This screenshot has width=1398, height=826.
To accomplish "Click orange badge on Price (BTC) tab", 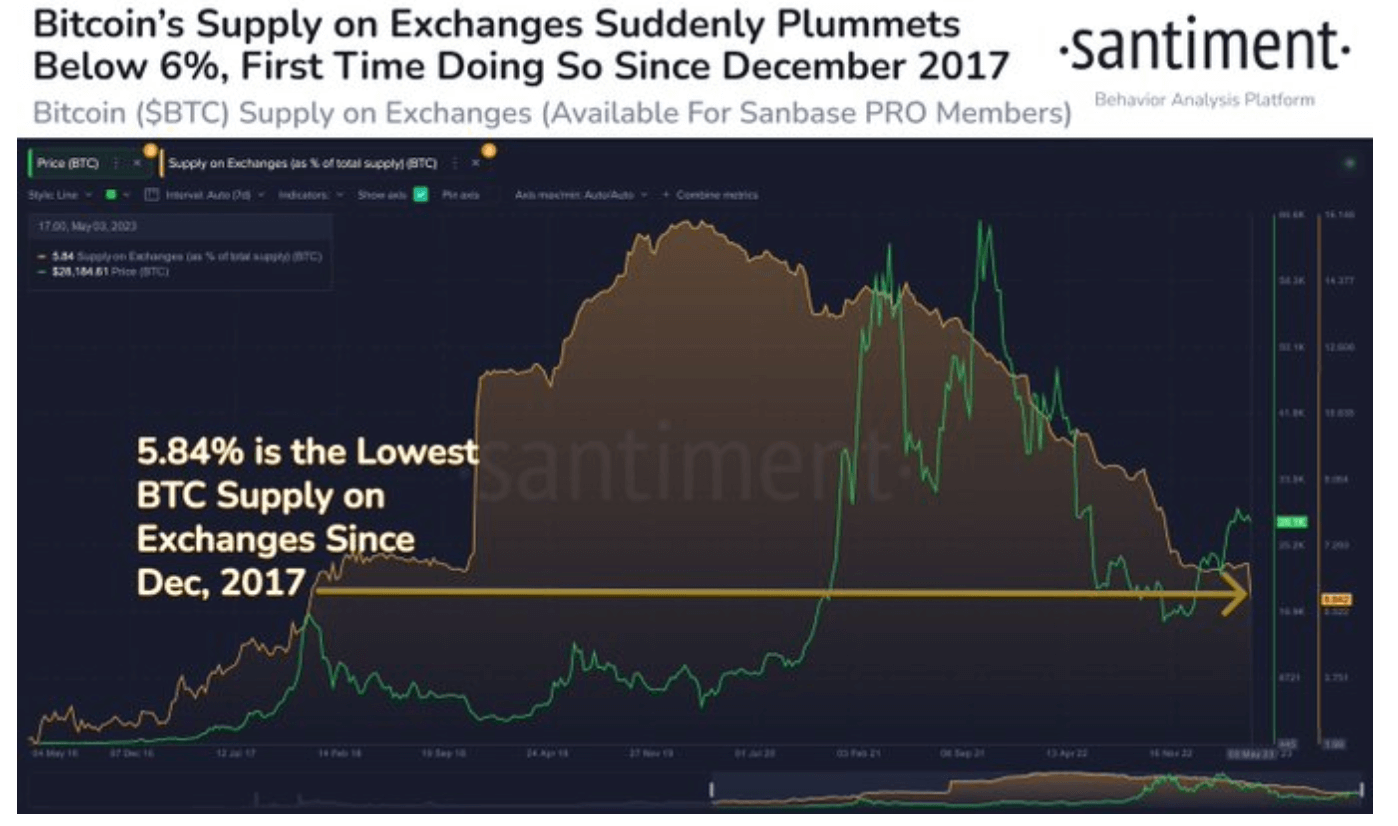I will click(149, 150).
